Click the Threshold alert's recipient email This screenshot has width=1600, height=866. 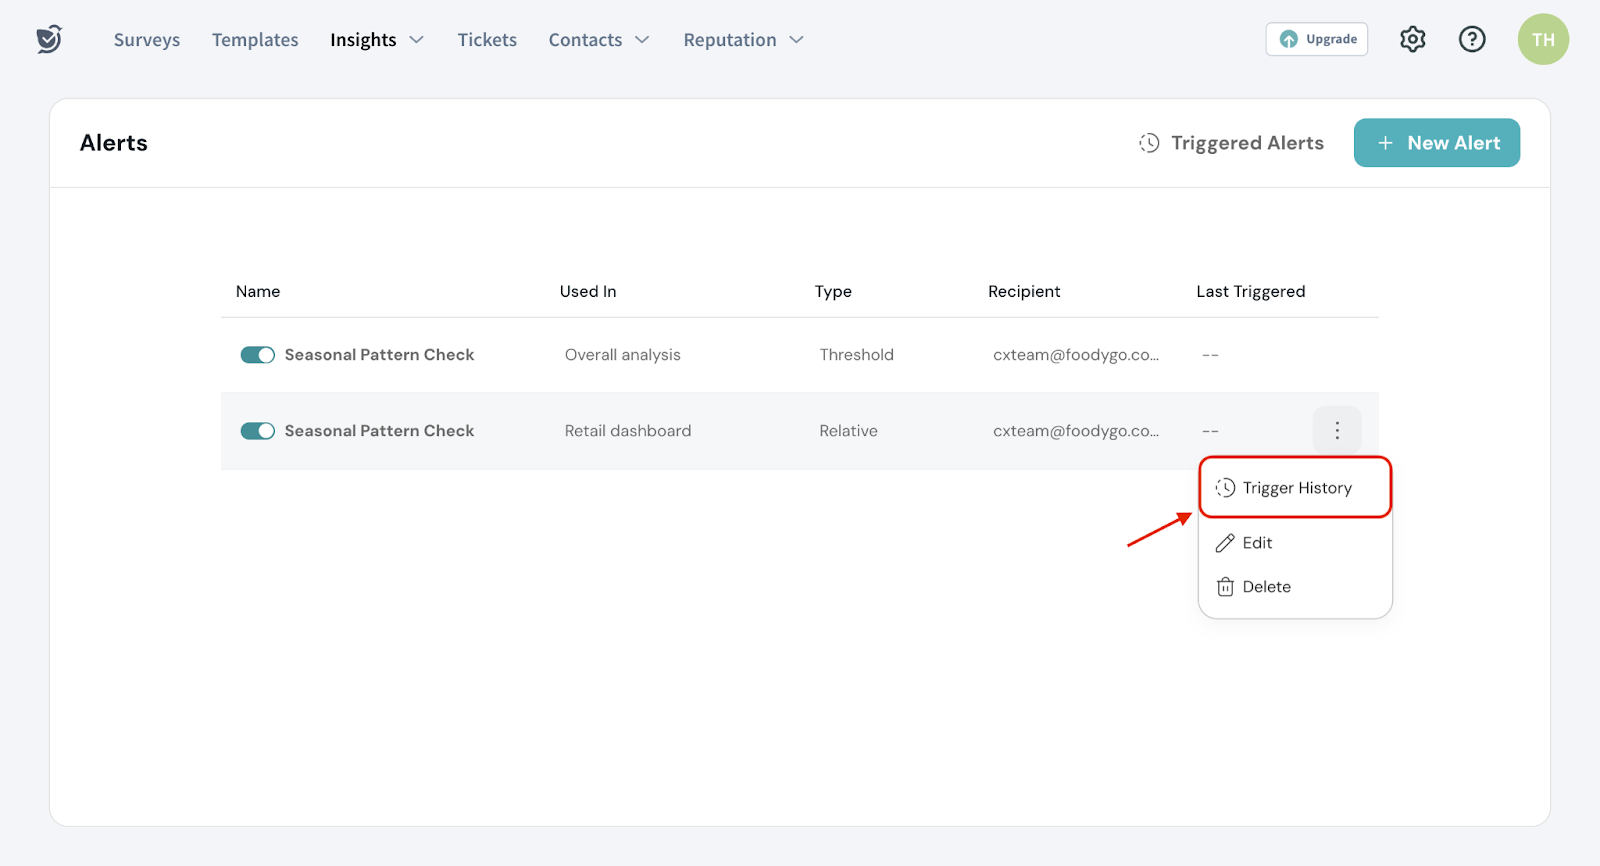click(1075, 355)
